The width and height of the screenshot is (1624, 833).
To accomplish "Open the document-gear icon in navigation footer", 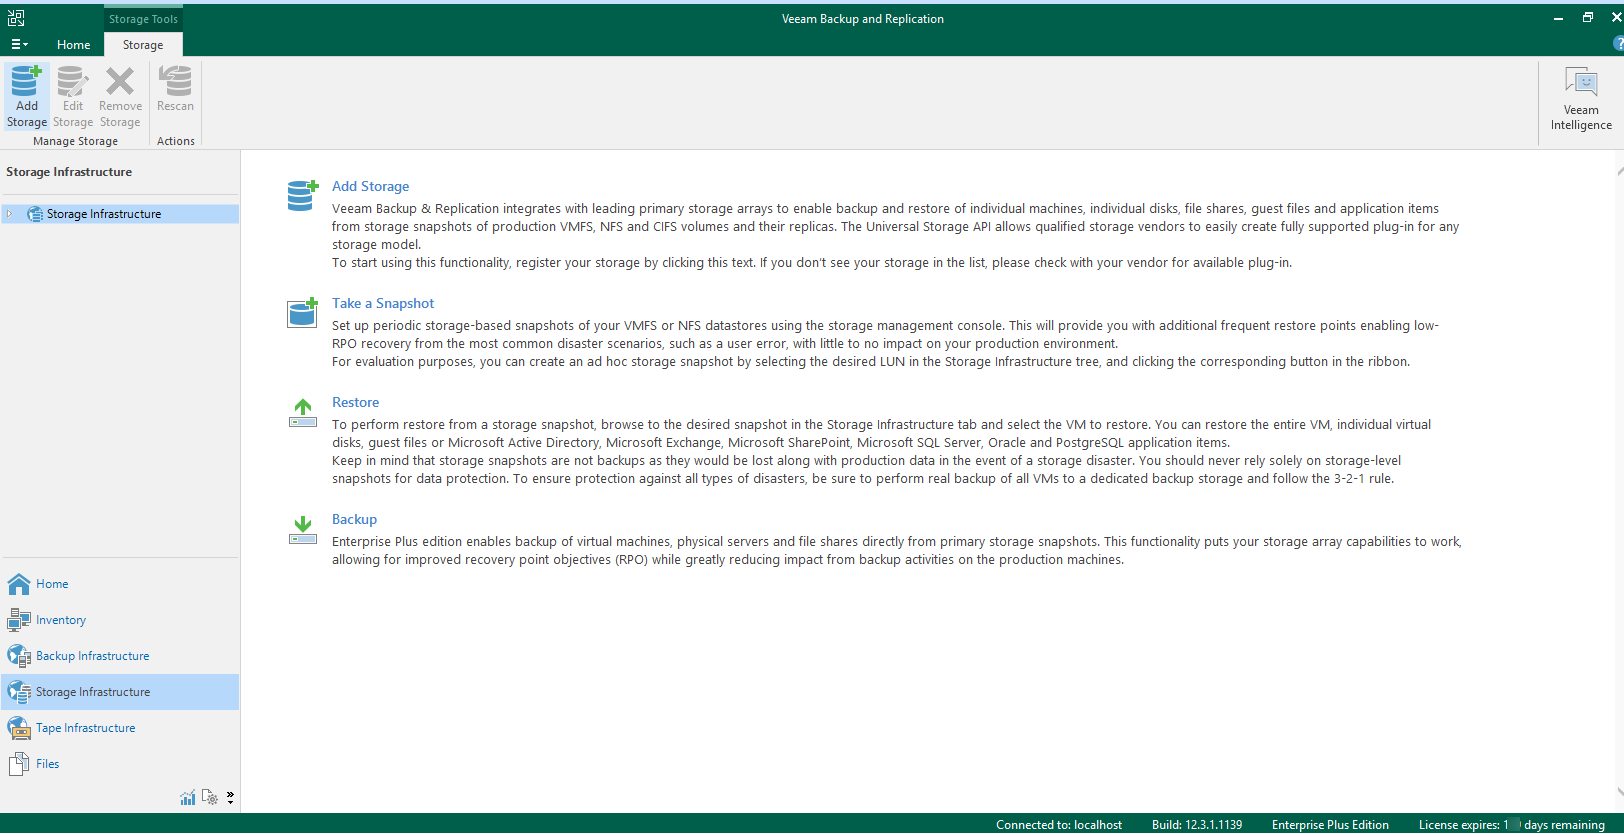I will [x=210, y=797].
